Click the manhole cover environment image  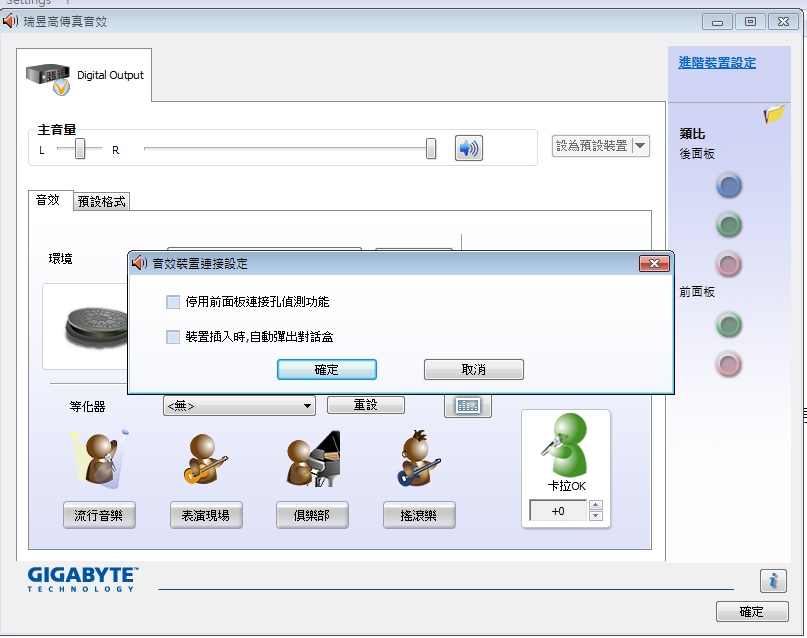97,326
